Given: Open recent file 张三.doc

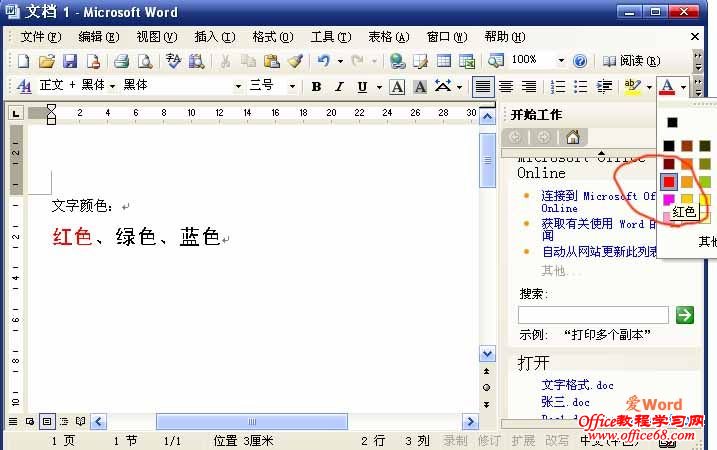Looking at the screenshot, I should coord(565,402).
